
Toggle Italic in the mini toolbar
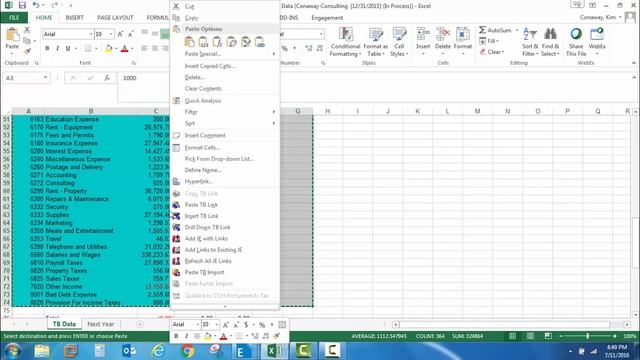[187, 336]
